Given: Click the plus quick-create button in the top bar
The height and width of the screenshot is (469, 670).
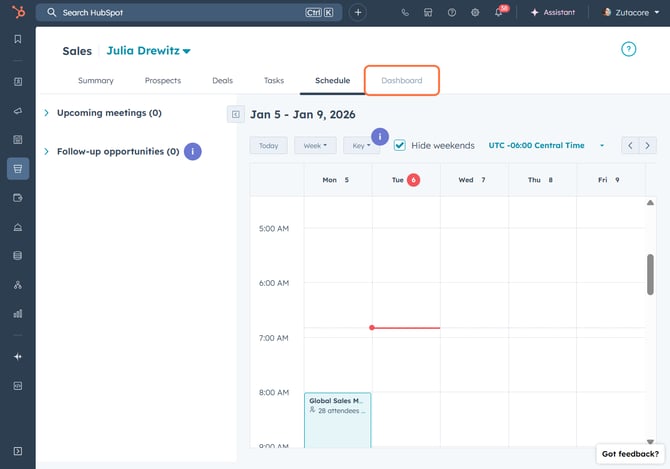Looking at the screenshot, I should pyautogui.click(x=358, y=12).
